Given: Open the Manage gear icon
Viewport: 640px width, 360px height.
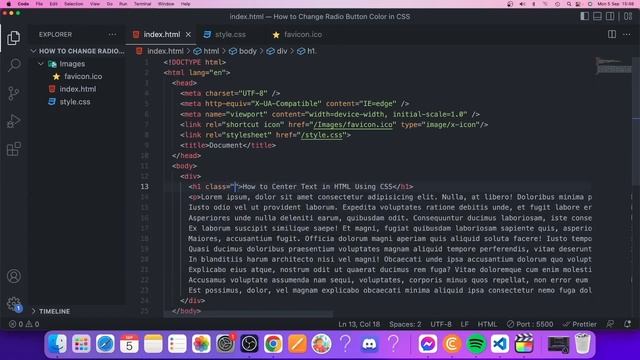Looking at the screenshot, I should tap(14, 304).
